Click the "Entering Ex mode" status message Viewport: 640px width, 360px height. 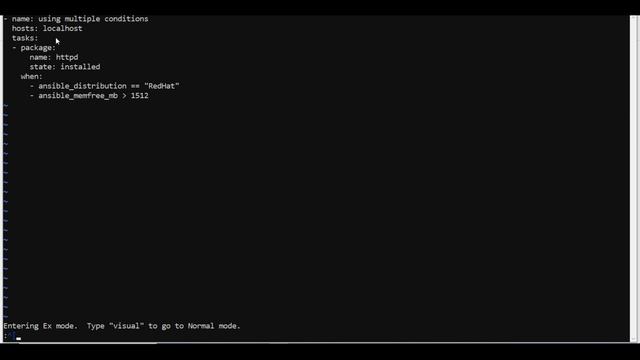tap(122, 326)
